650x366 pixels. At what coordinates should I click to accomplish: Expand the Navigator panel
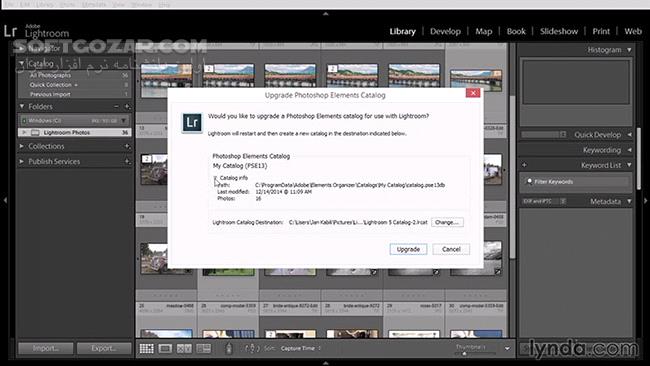pyautogui.click(x=22, y=48)
